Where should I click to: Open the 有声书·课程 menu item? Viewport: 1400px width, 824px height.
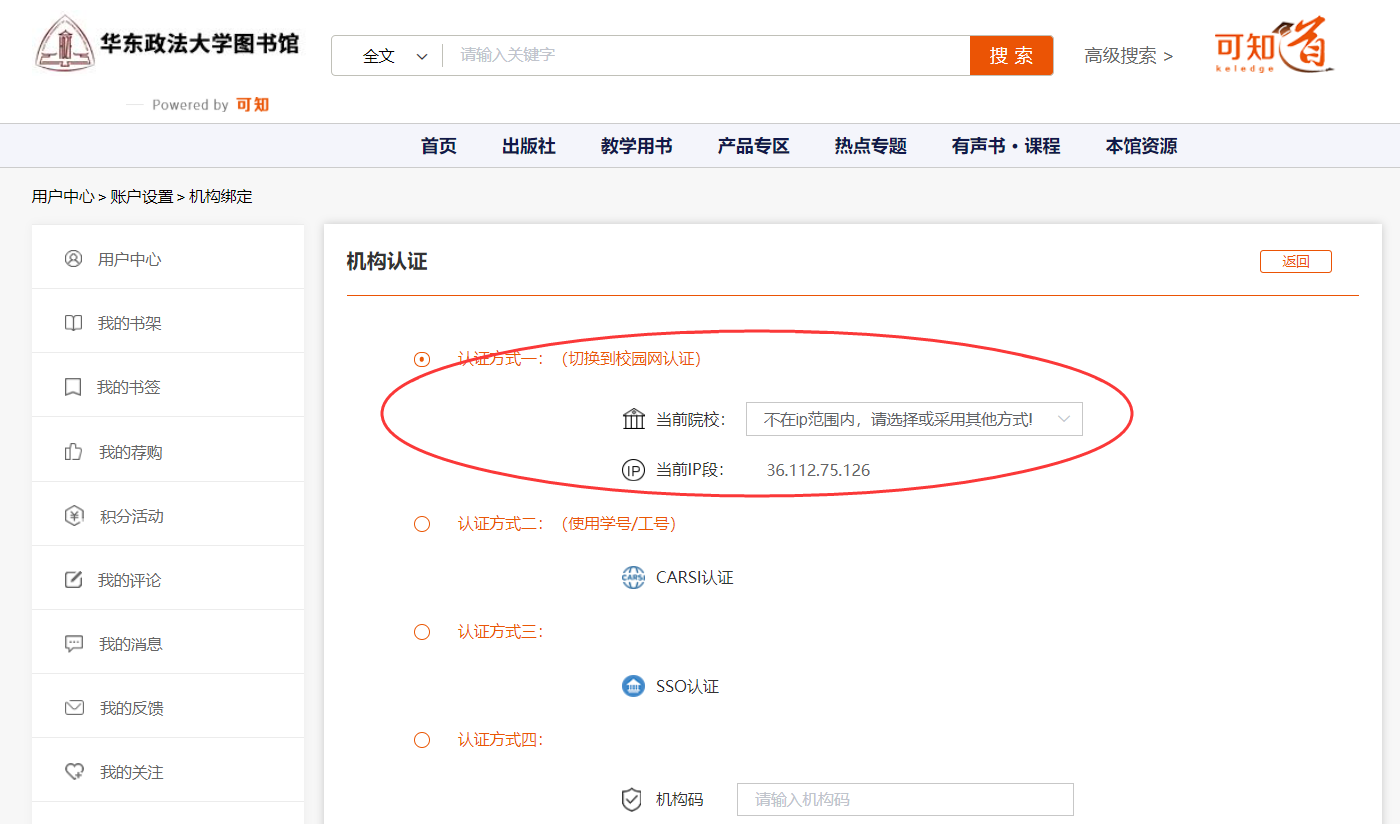coord(1005,146)
